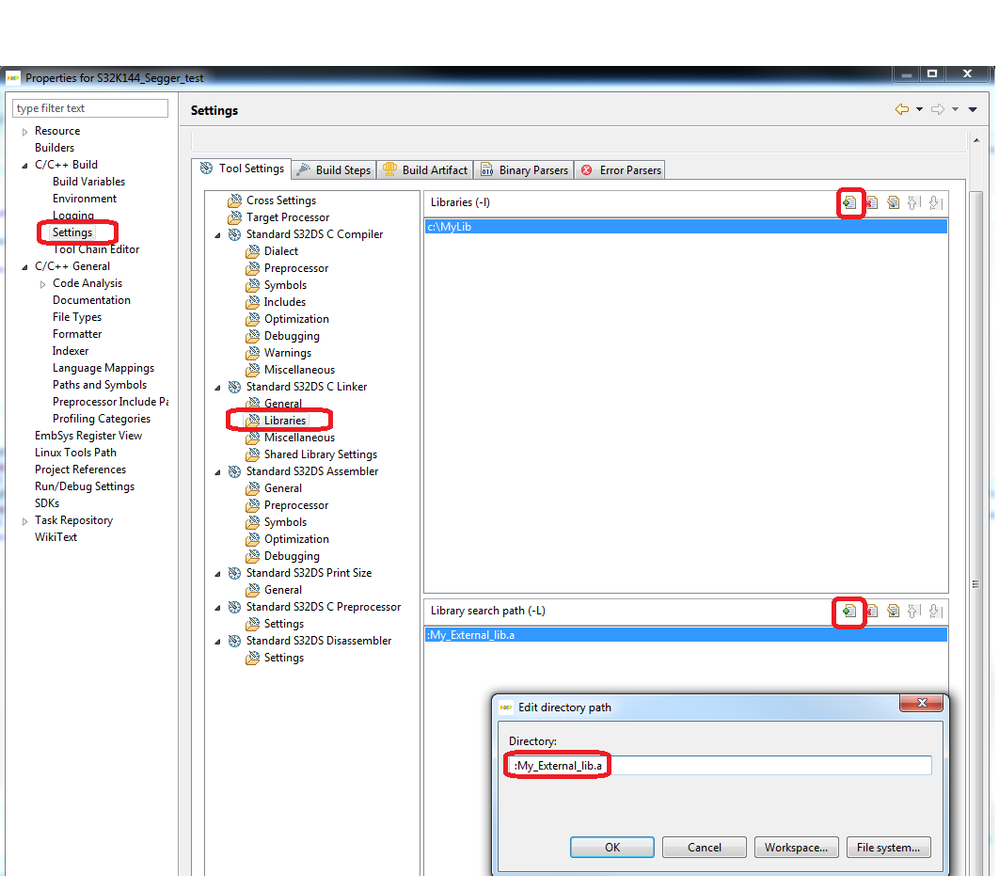The height and width of the screenshot is (876, 999).
Task: Focus the type filter text box
Action: (x=90, y=108)
